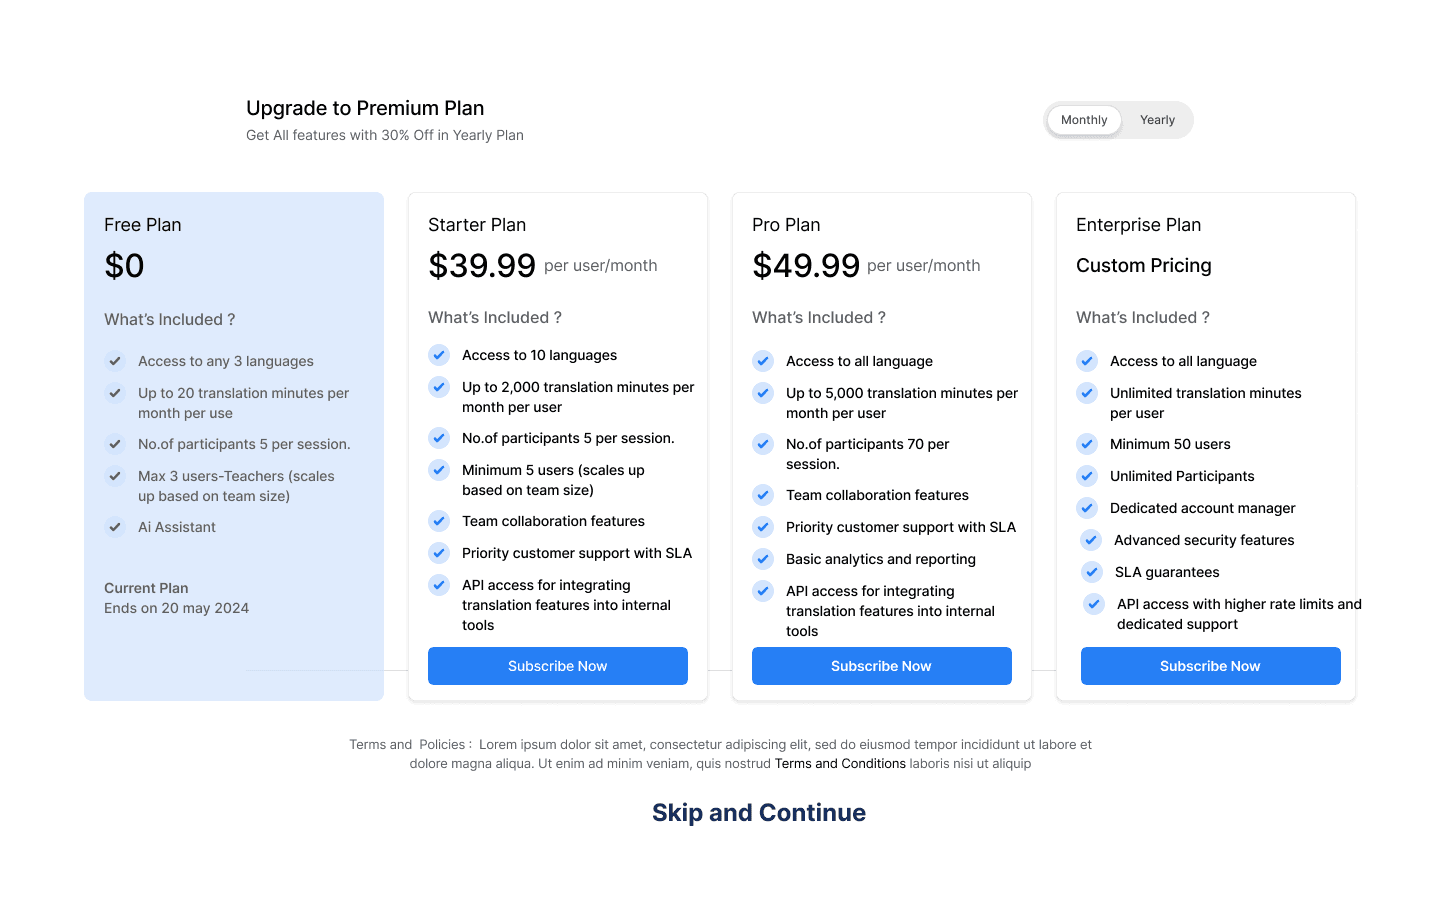The image size is (1440, 900).
Task: Select the Monthly billing option
Action: [x=1084, y=120]
